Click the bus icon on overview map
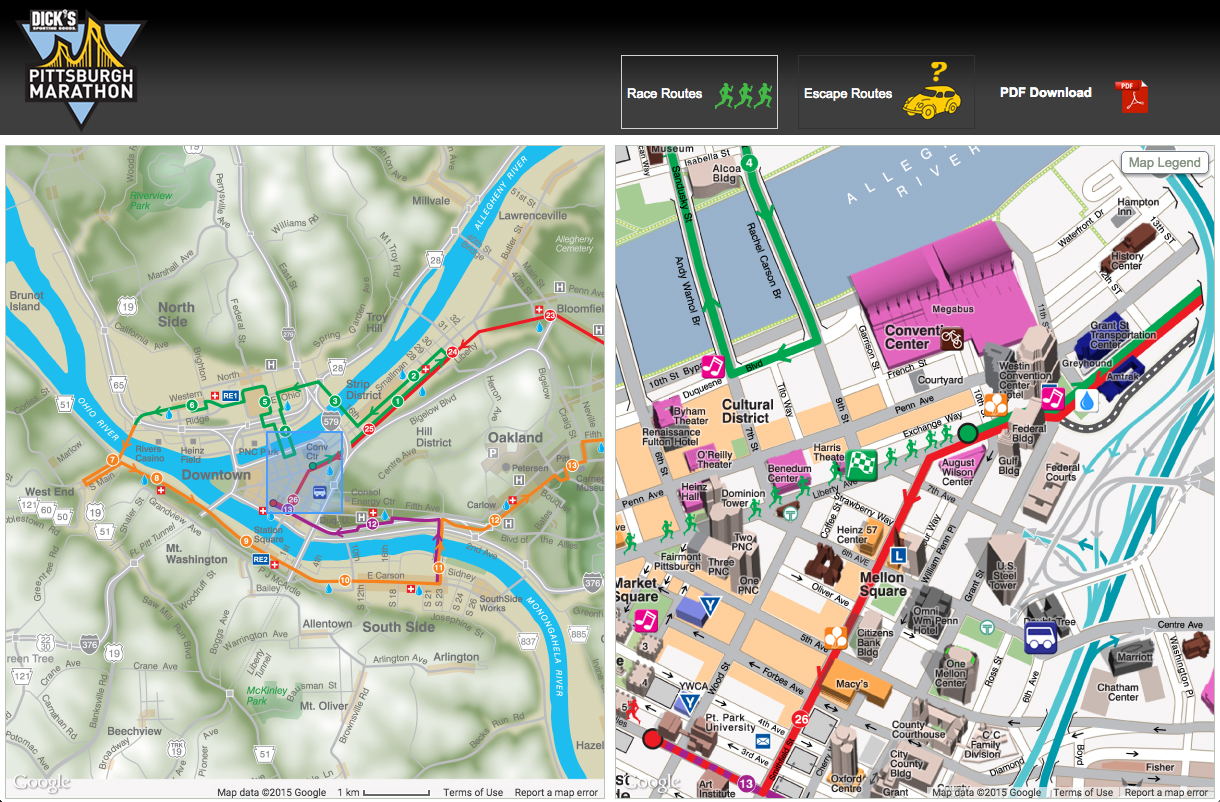Screen dimensions: 1220x802 pos(319,492)
